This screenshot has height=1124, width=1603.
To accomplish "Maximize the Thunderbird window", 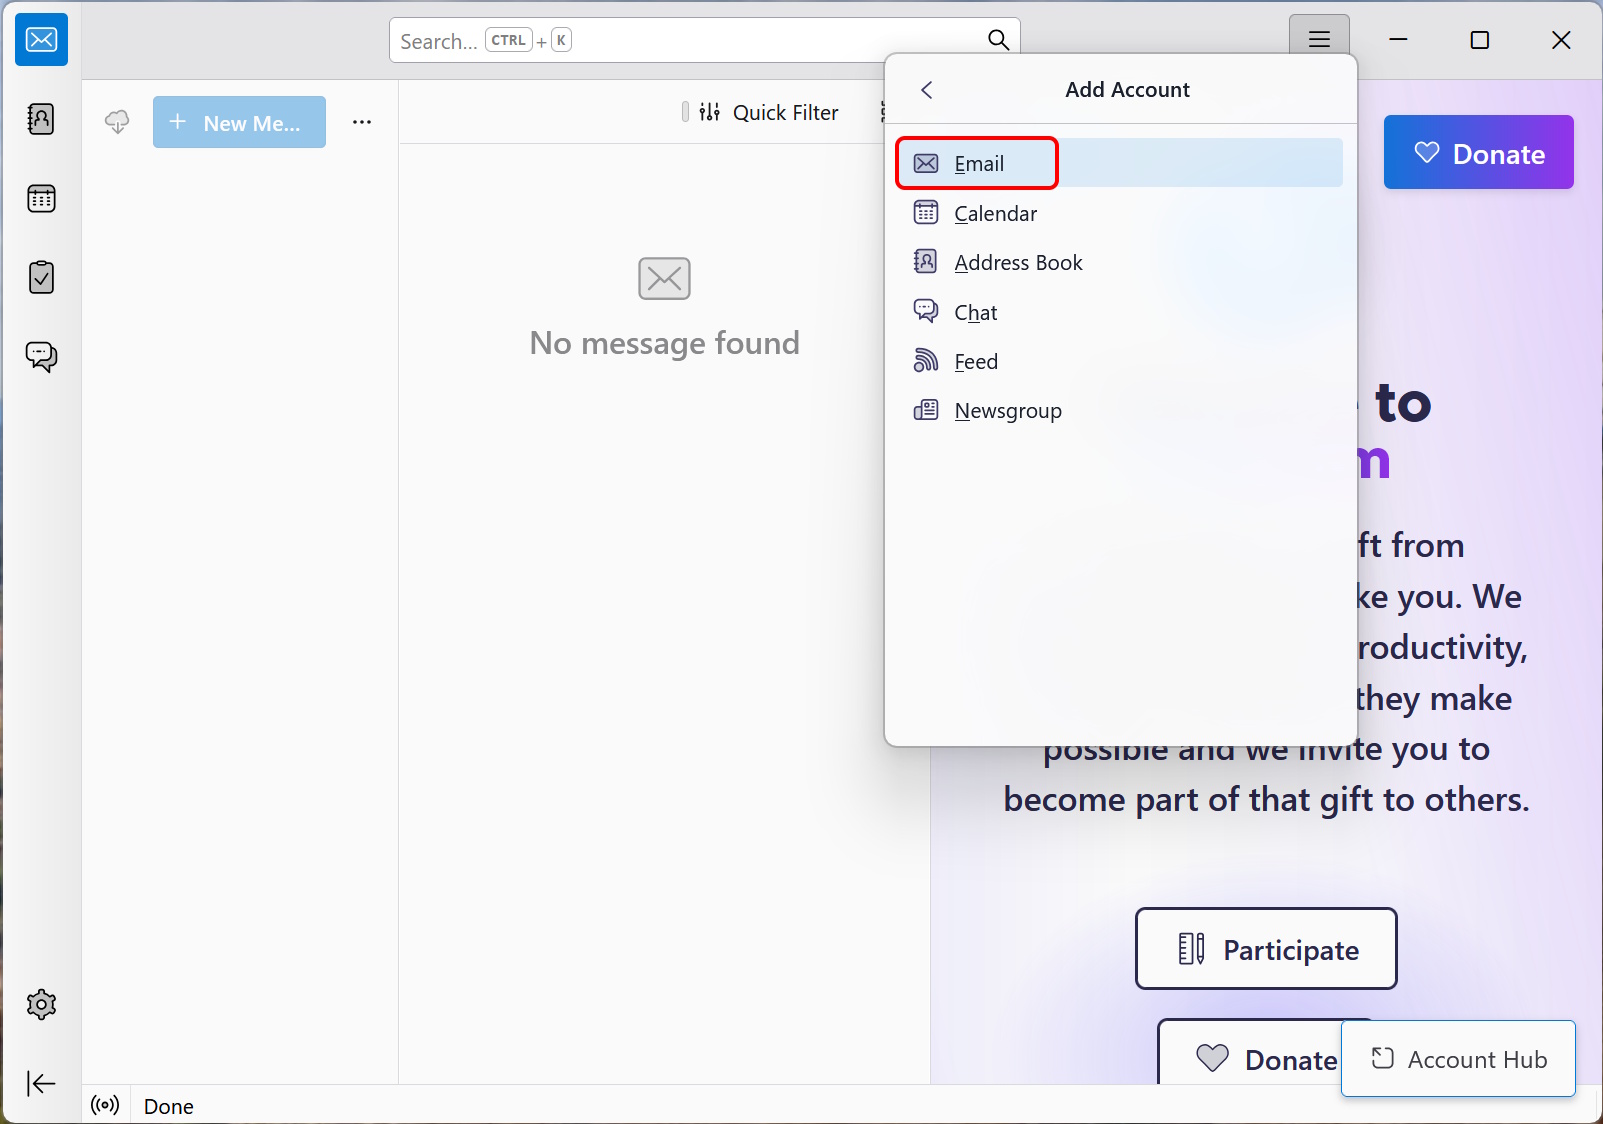I will click(1479, 40).
